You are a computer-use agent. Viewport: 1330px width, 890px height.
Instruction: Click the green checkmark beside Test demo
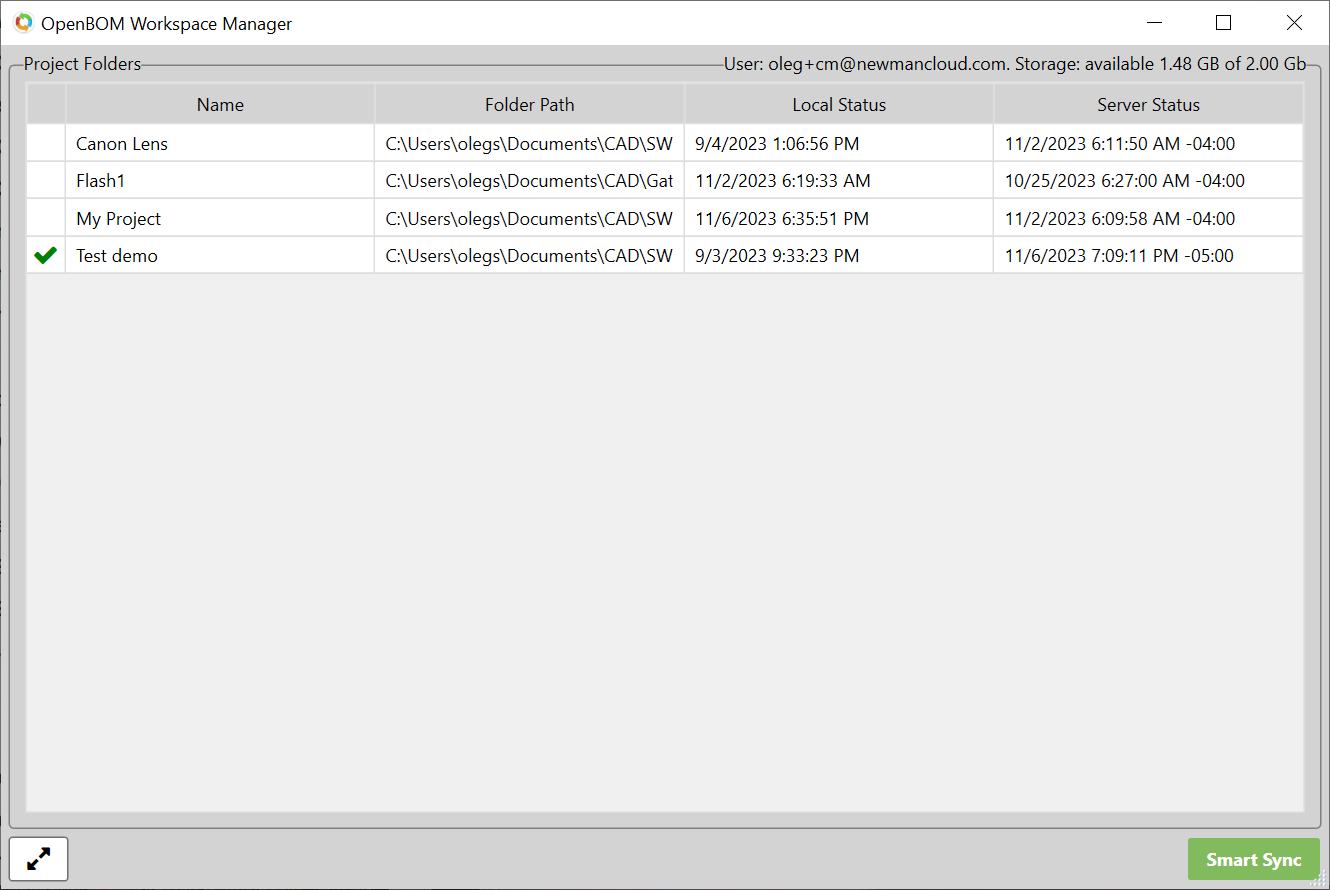(x=45, y=256)
